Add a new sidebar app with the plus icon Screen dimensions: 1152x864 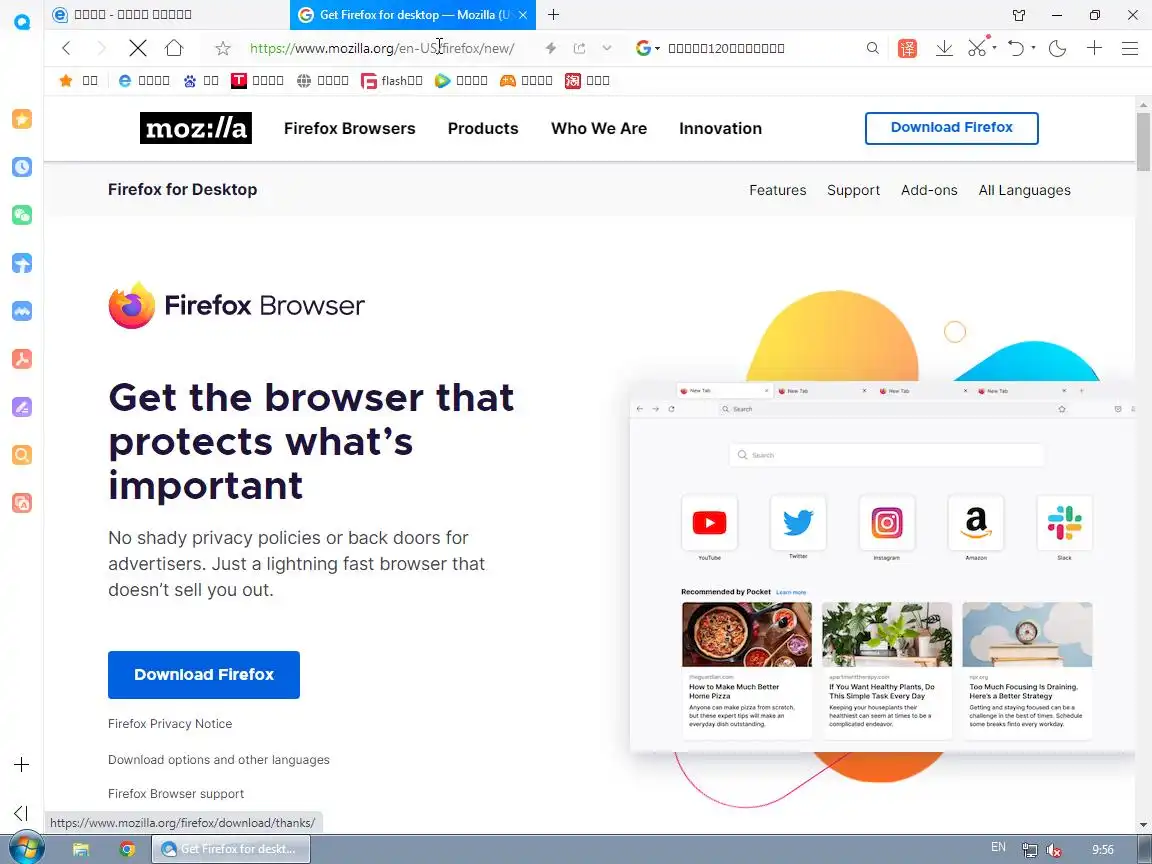pos(21,764)
